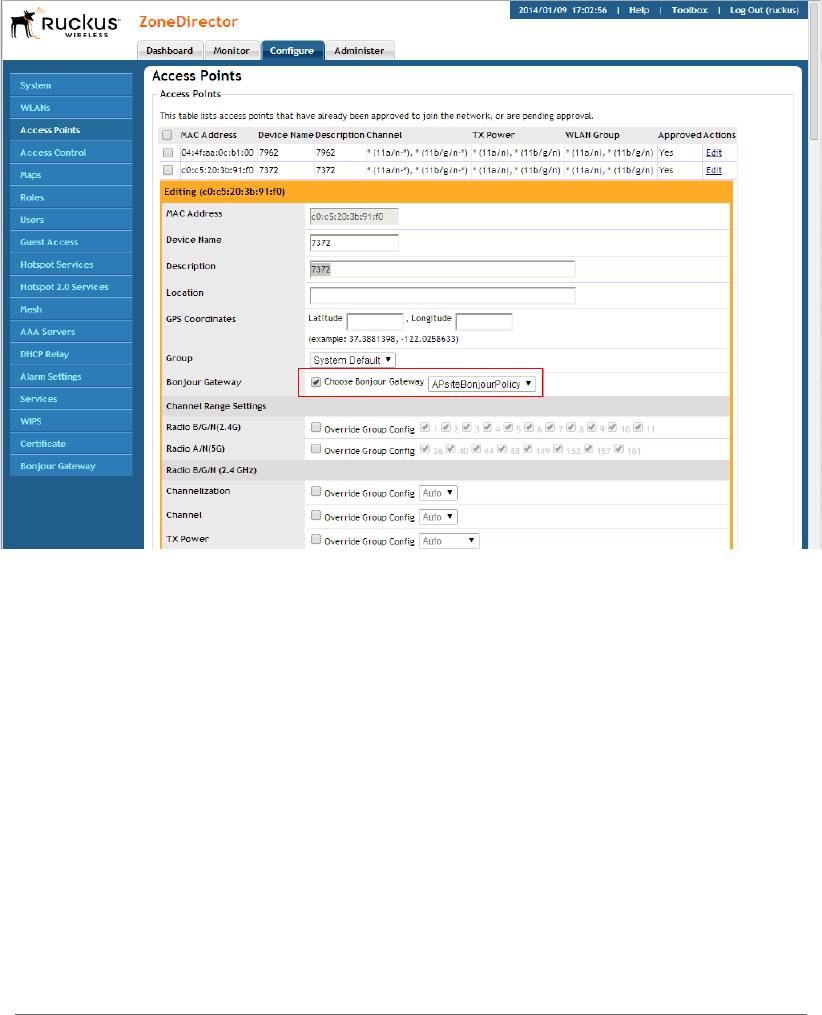
Task: Click the Longitude input field
Action: click(484, 322)
